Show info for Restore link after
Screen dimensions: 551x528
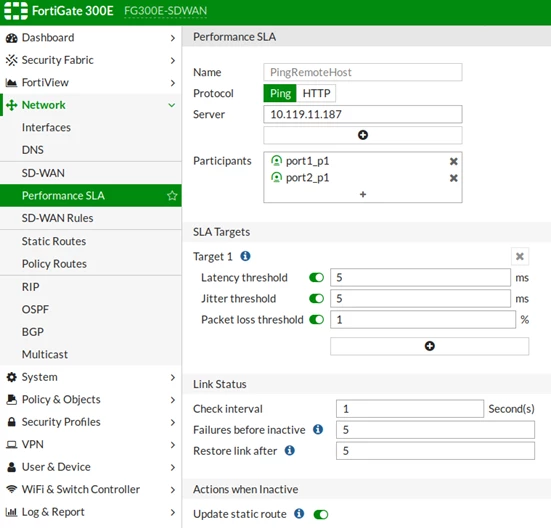pyautogui.click(x=290, y=450)
